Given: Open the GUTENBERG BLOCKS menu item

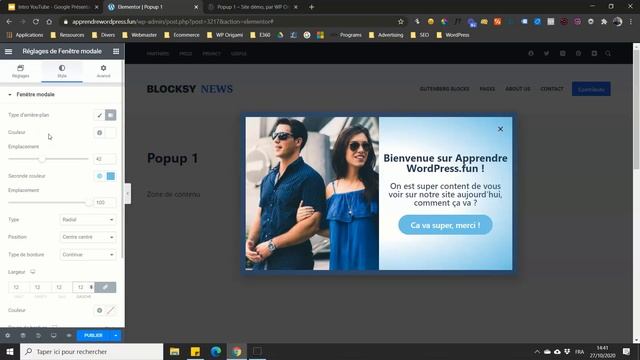Looking at the screenshot, I should tap(444, 89).
